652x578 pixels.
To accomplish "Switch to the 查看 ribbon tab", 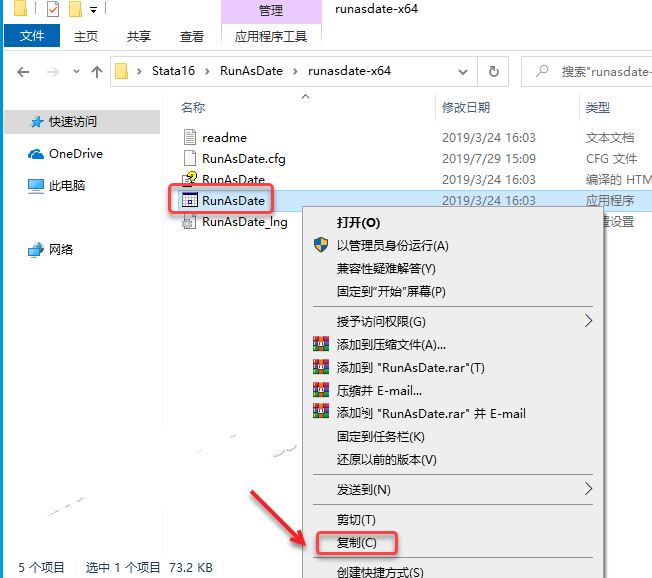I will 192,37.
